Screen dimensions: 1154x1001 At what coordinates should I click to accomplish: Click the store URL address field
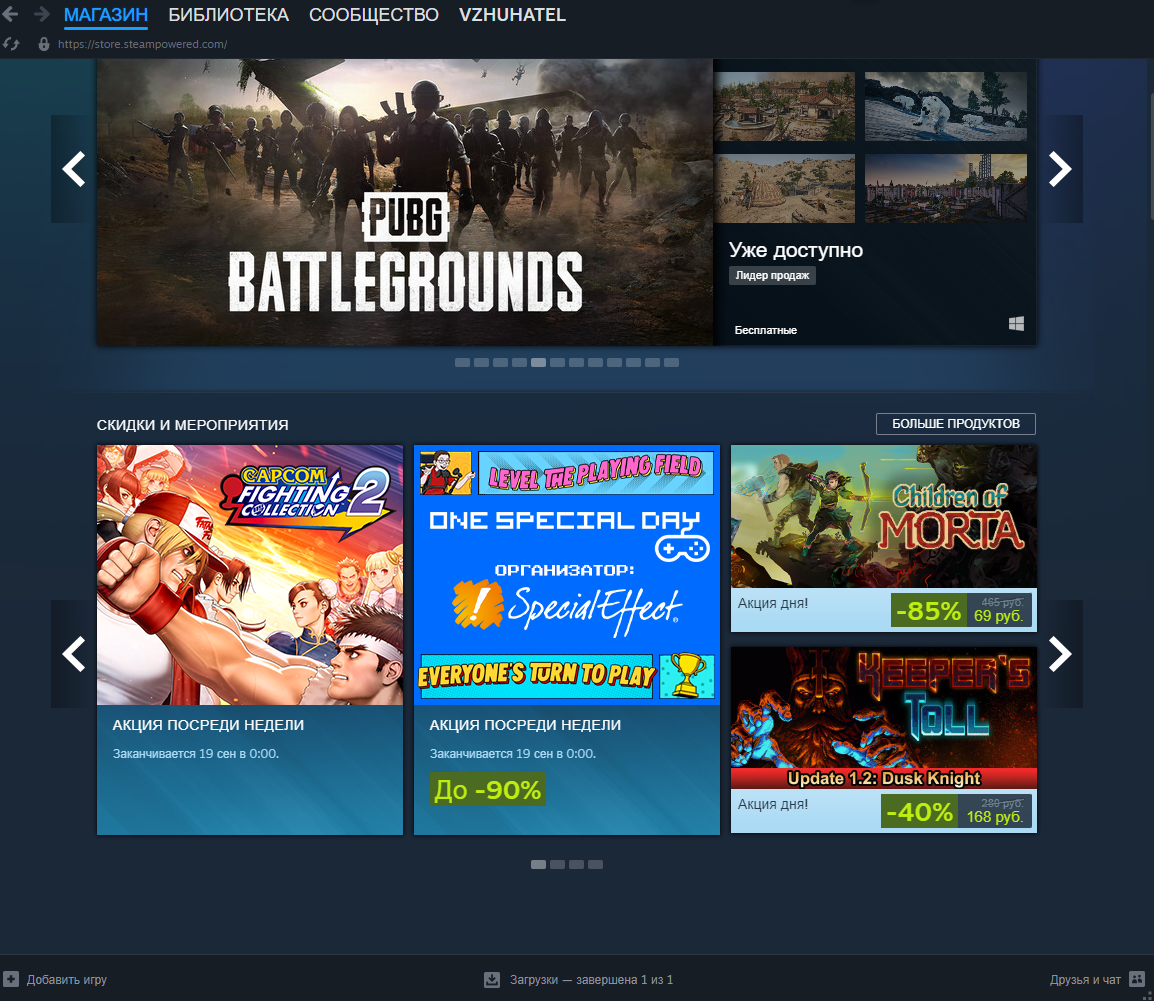click(142, 44)
